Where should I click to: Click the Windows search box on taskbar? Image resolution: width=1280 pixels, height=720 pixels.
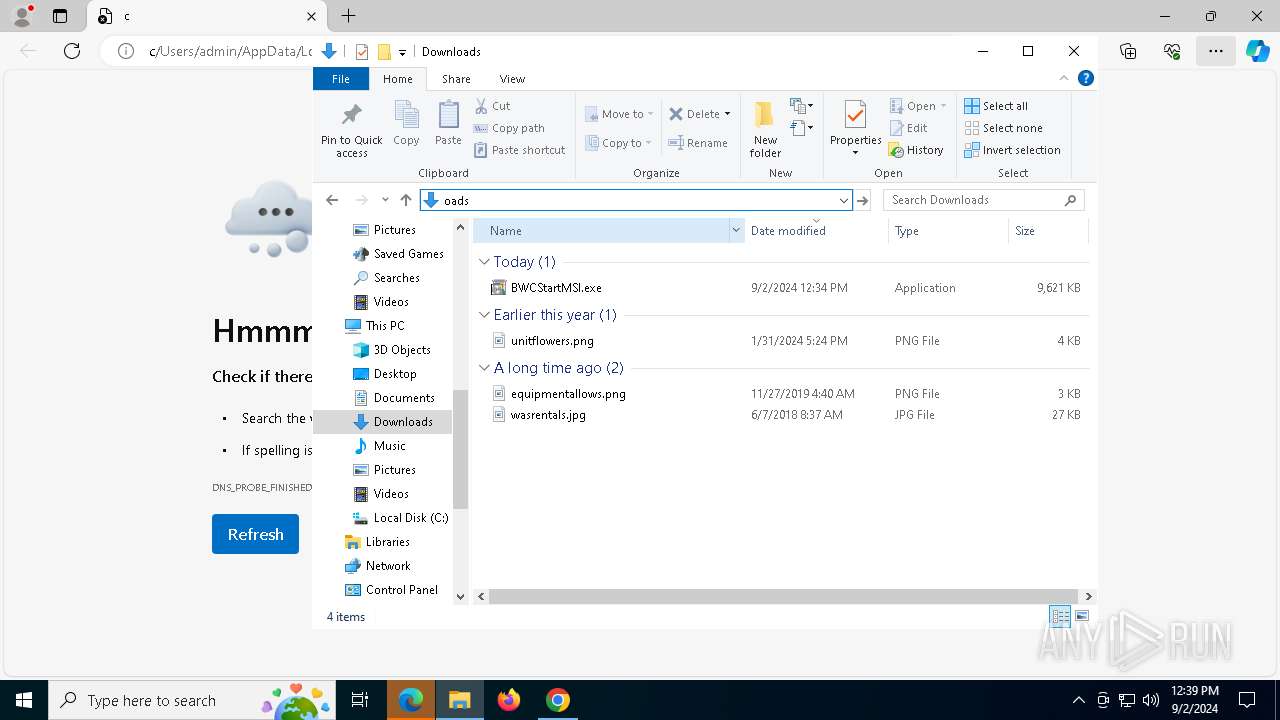[190, 700]
